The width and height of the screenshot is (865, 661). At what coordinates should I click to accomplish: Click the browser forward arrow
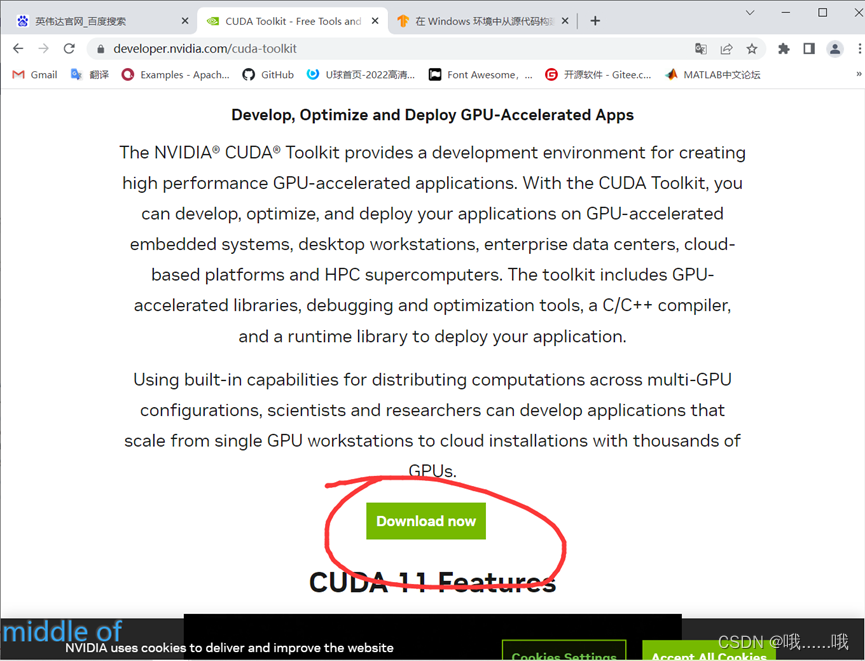[44, 49]
